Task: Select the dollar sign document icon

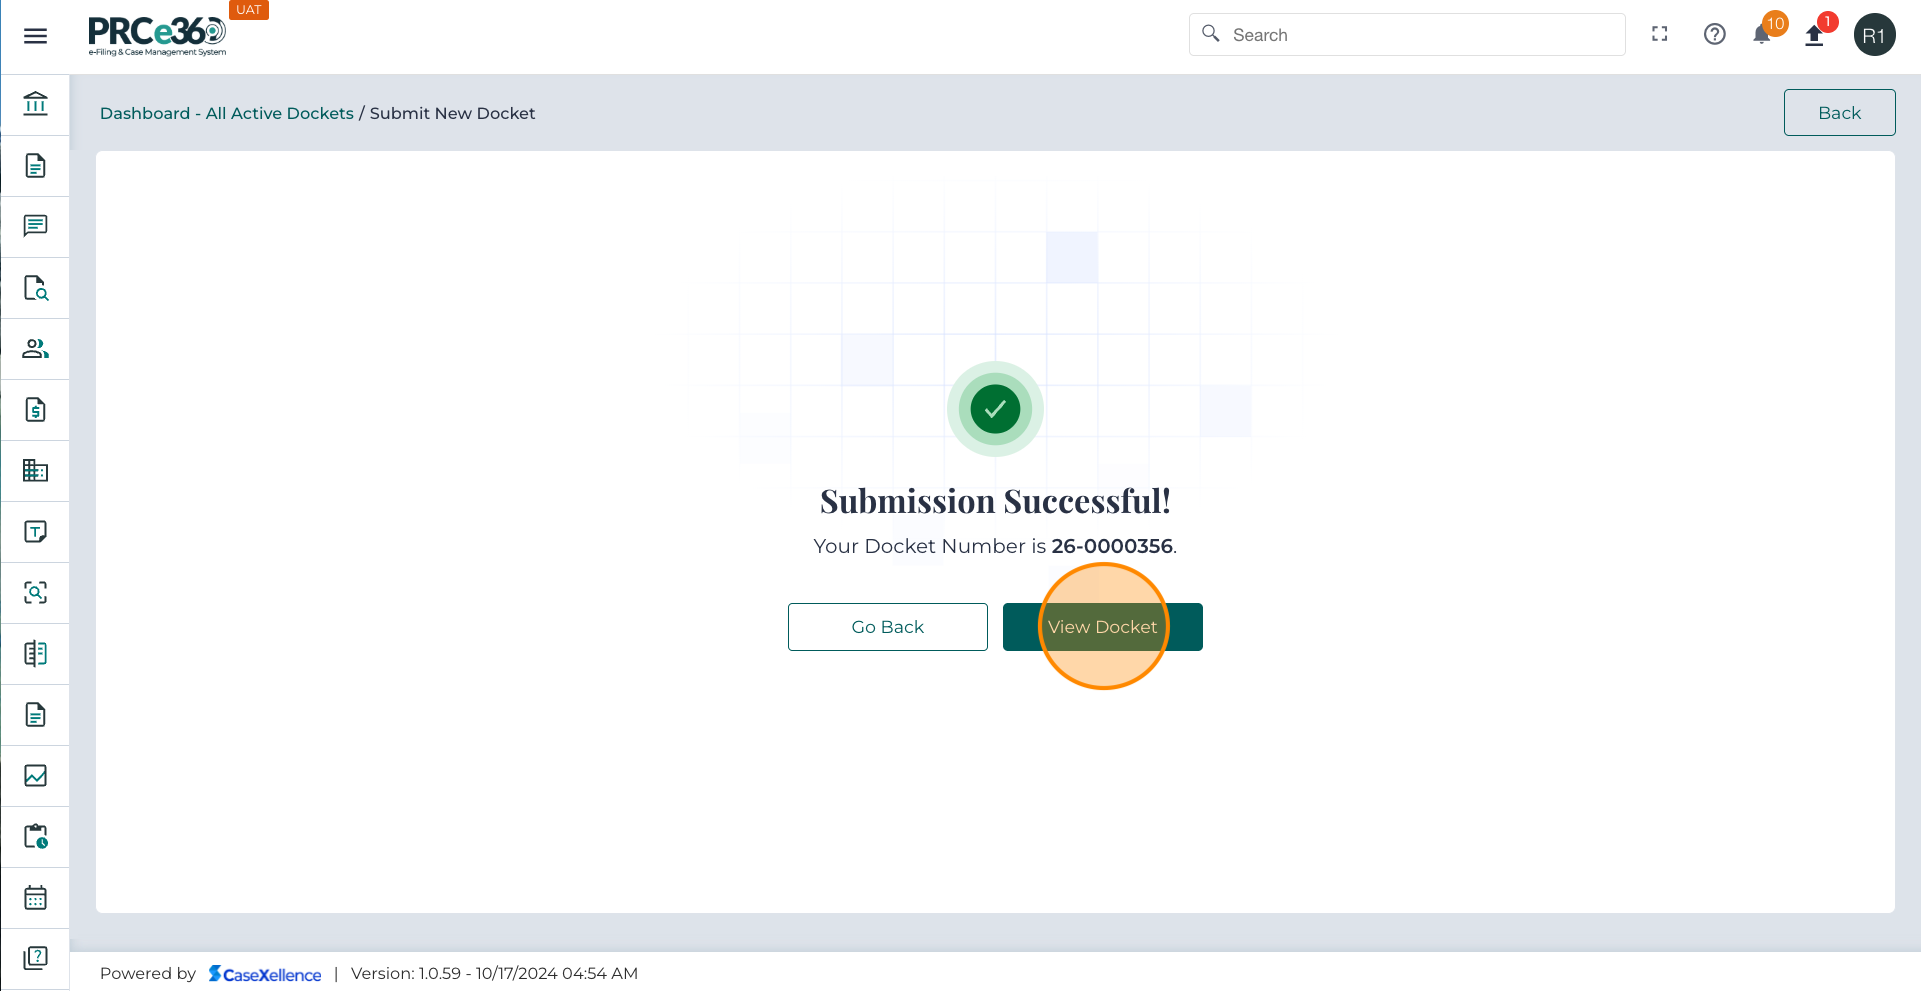Action: click(x=35, y=410)
